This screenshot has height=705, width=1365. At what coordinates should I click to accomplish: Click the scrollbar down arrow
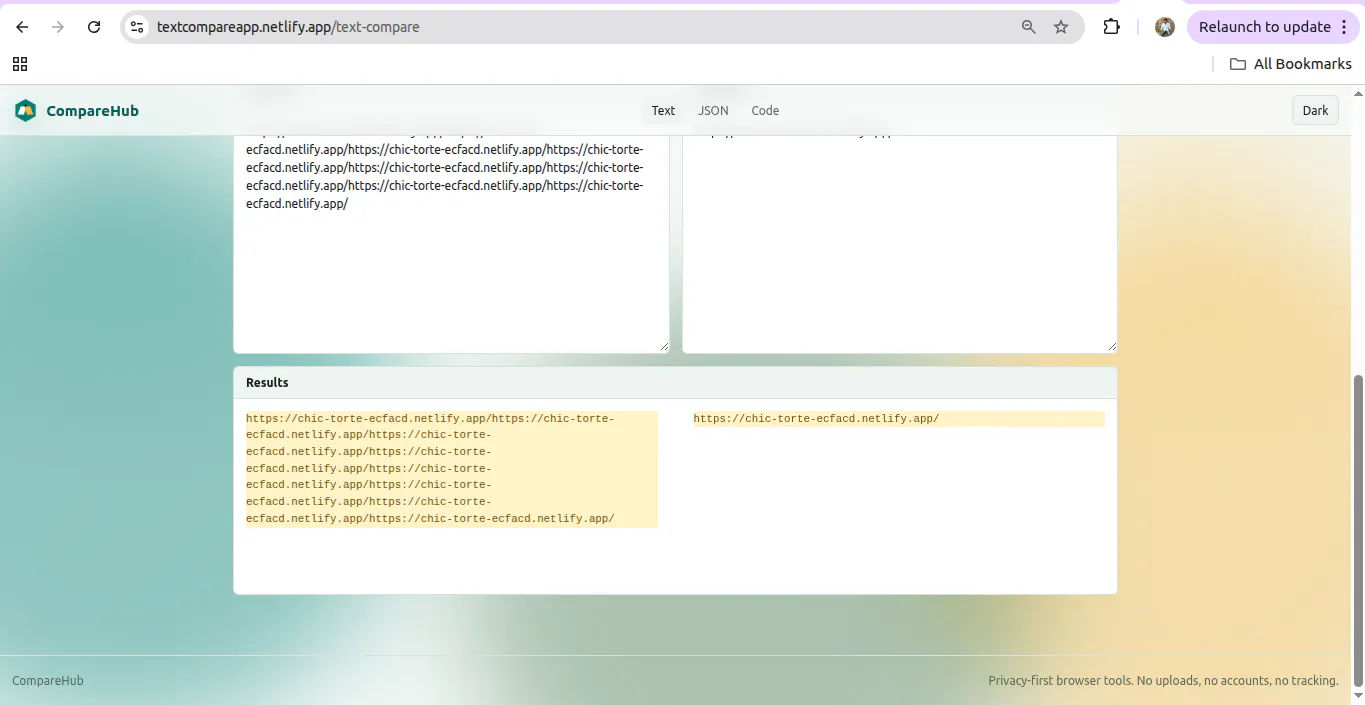coord(1357,697)
